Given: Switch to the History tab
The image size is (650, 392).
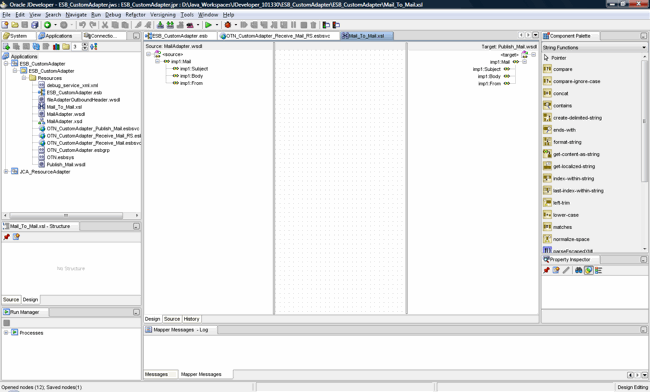Looking at the screenshot, I should 192,319.
